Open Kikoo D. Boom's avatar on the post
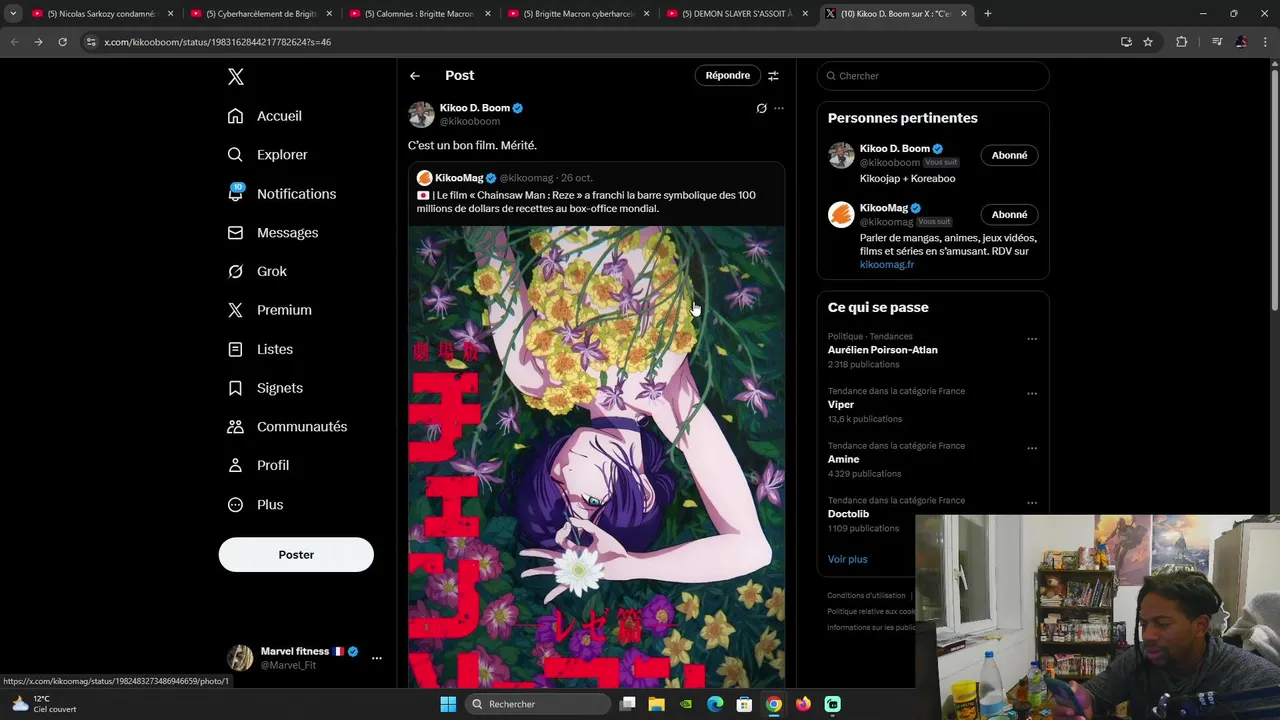The width and height of the screenshot is (1280, 720). tap(421, 114)
